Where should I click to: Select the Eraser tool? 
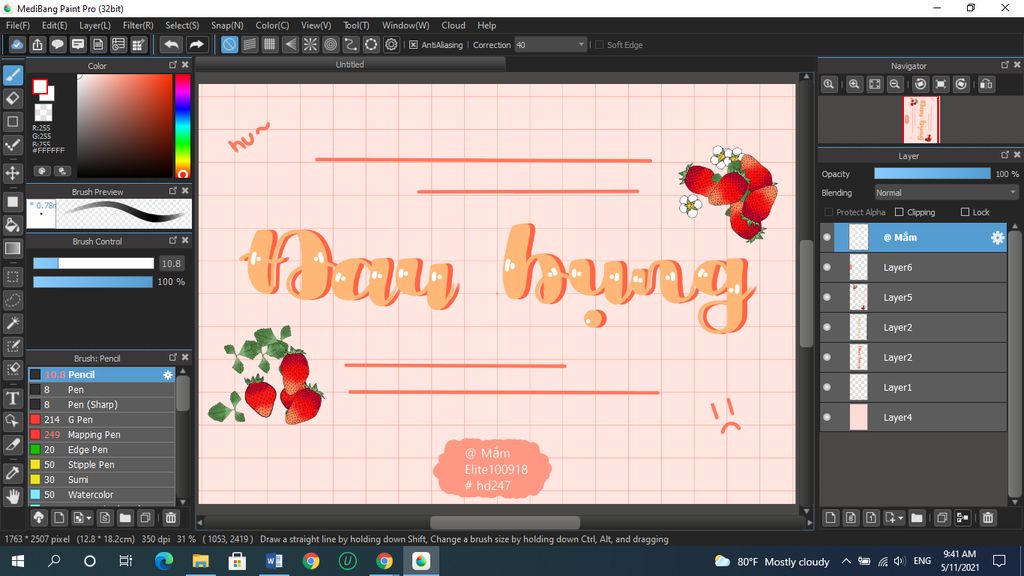[x=12, y=99]
